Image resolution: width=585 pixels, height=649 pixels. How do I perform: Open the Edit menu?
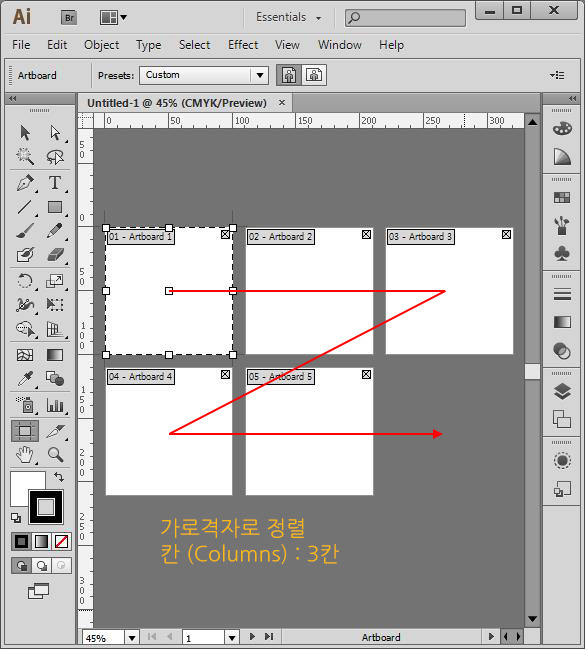(x=57, y=45)
